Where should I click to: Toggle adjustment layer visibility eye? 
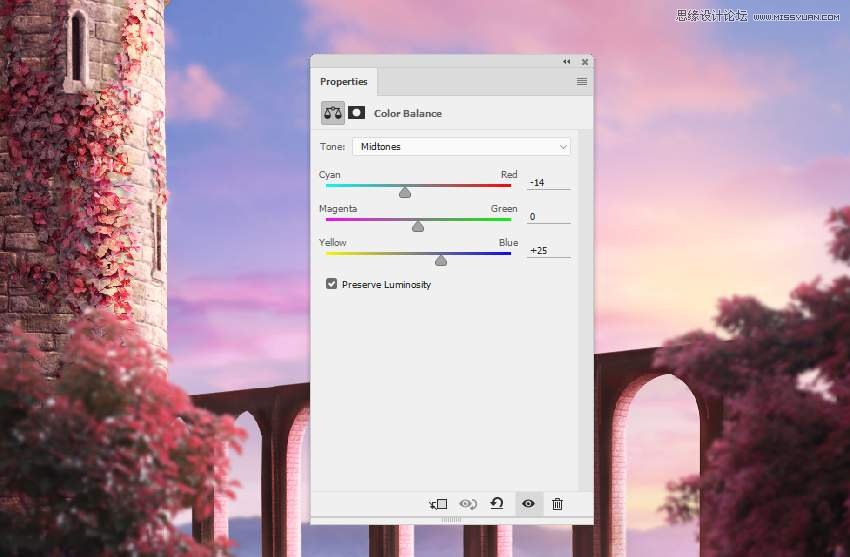(528, 504)
